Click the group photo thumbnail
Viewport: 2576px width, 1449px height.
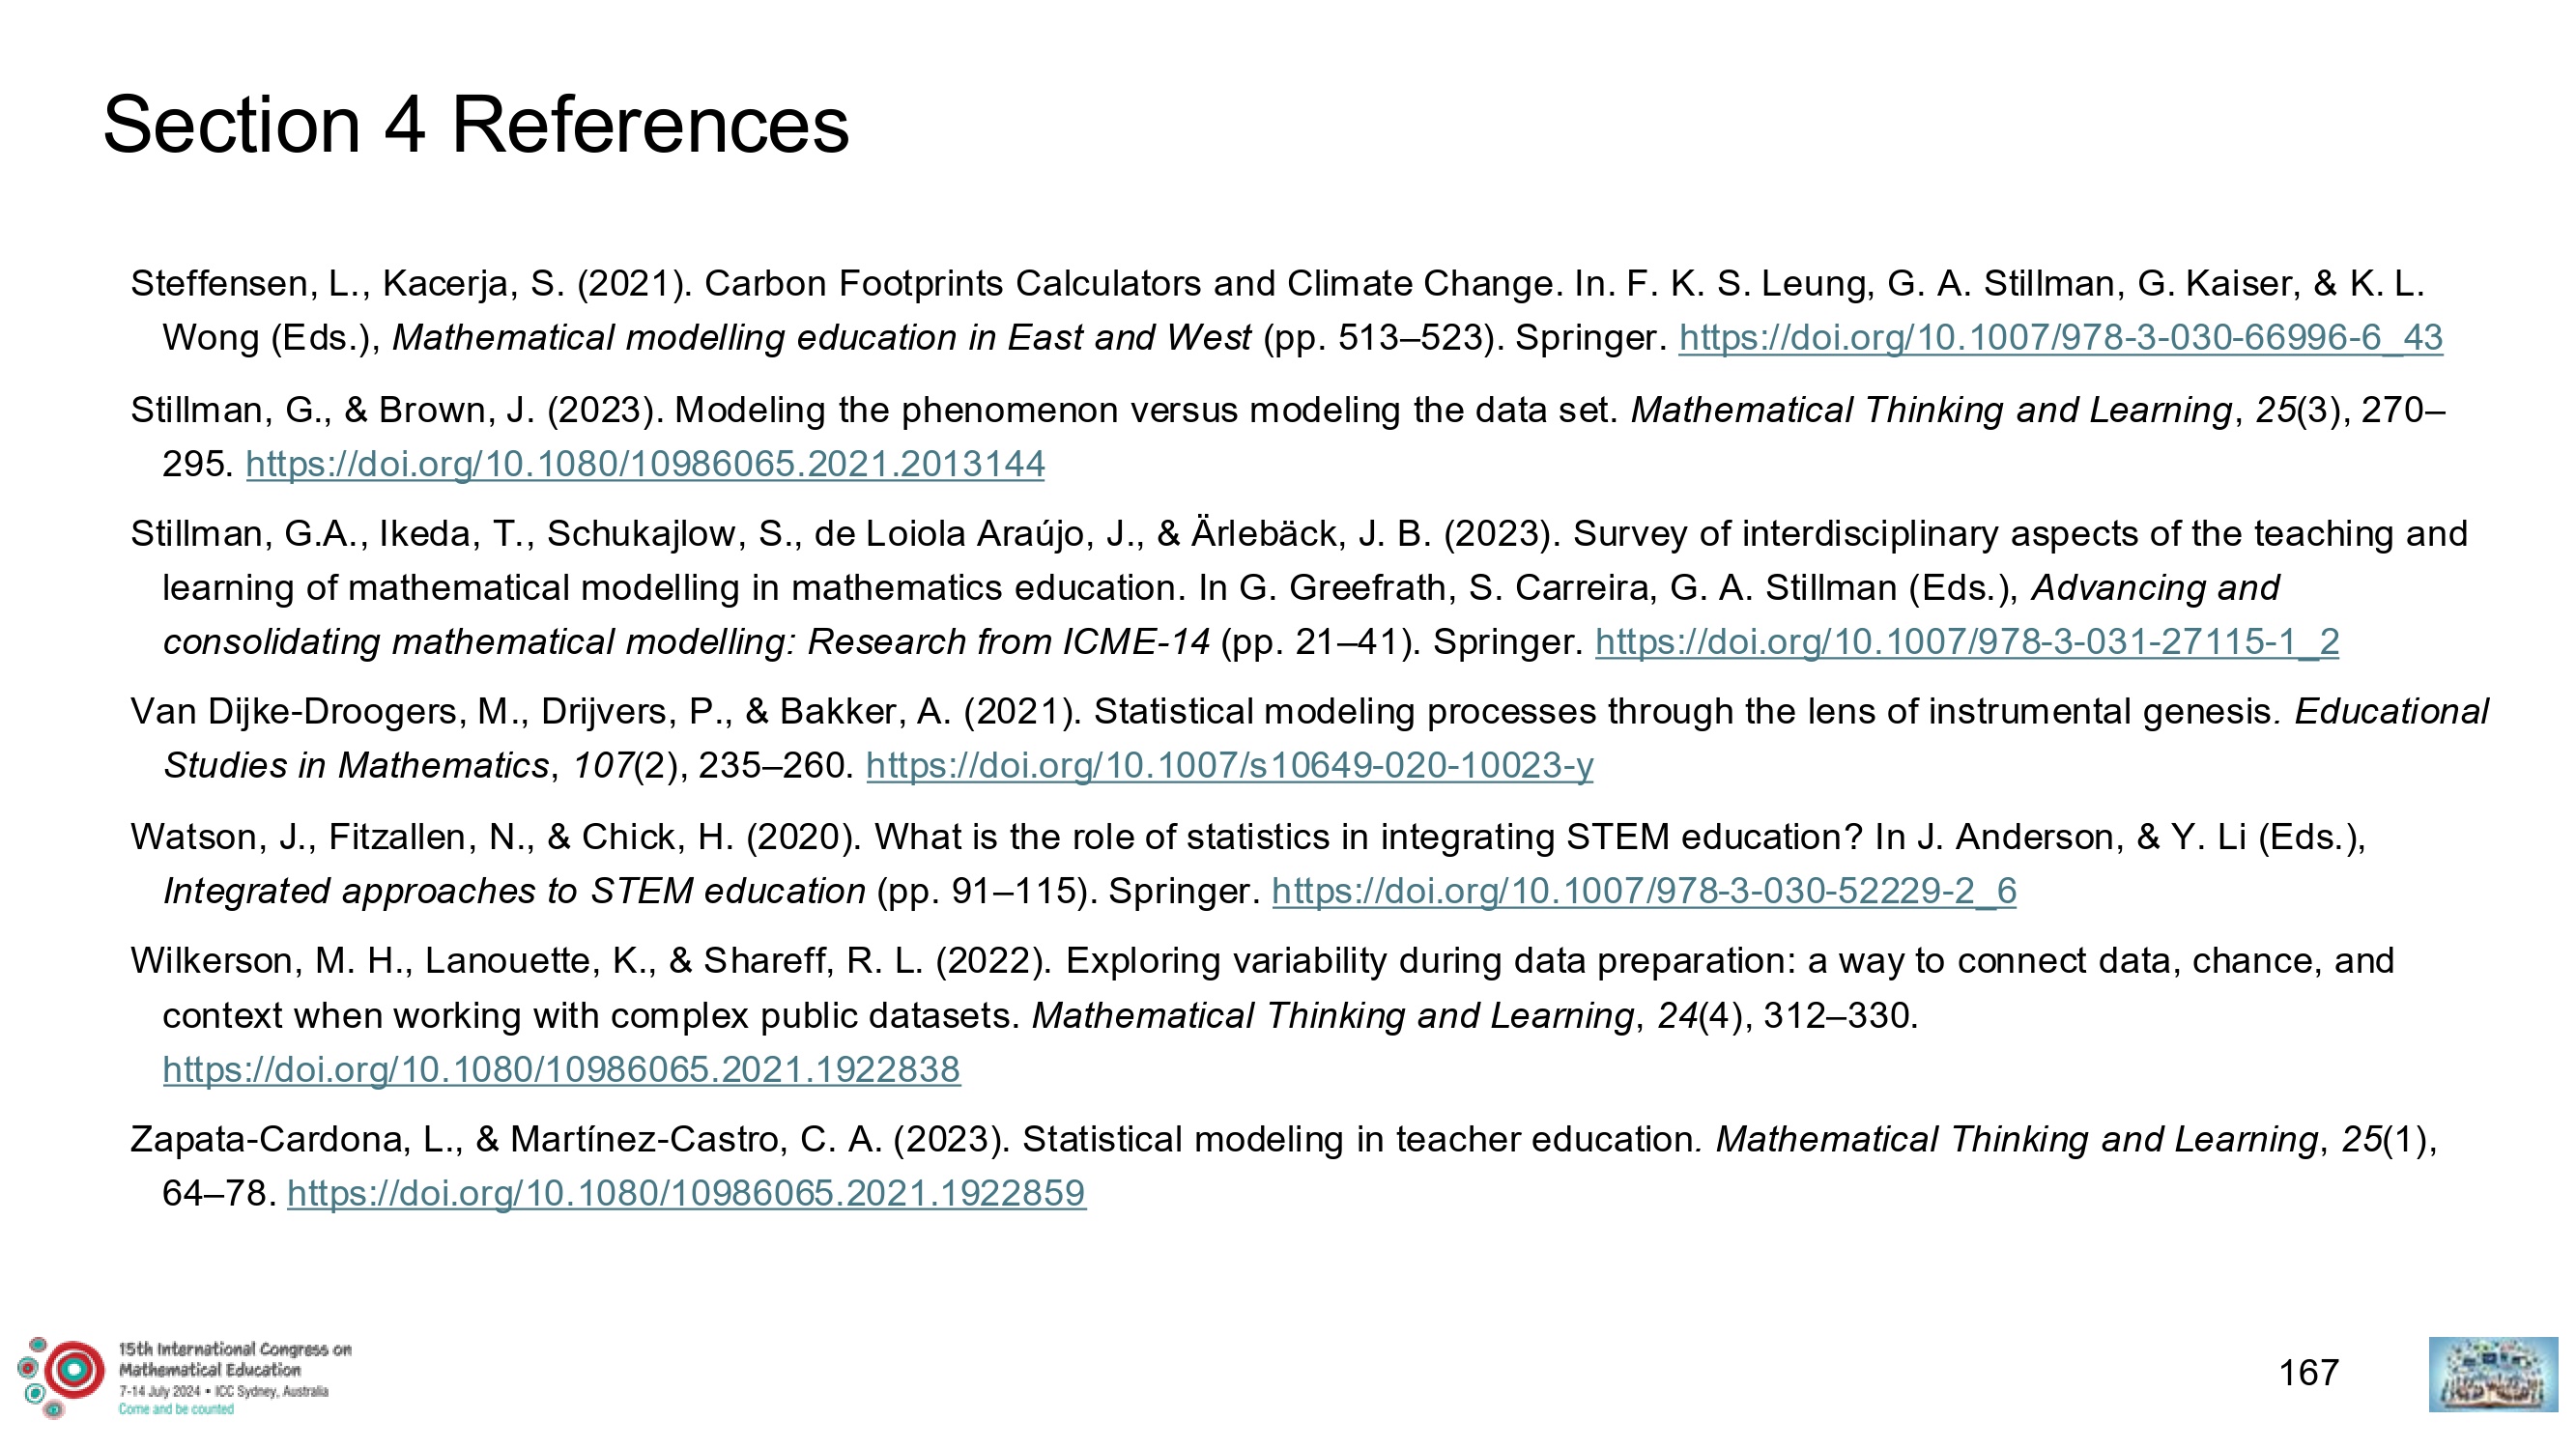coord(2493,1375)
